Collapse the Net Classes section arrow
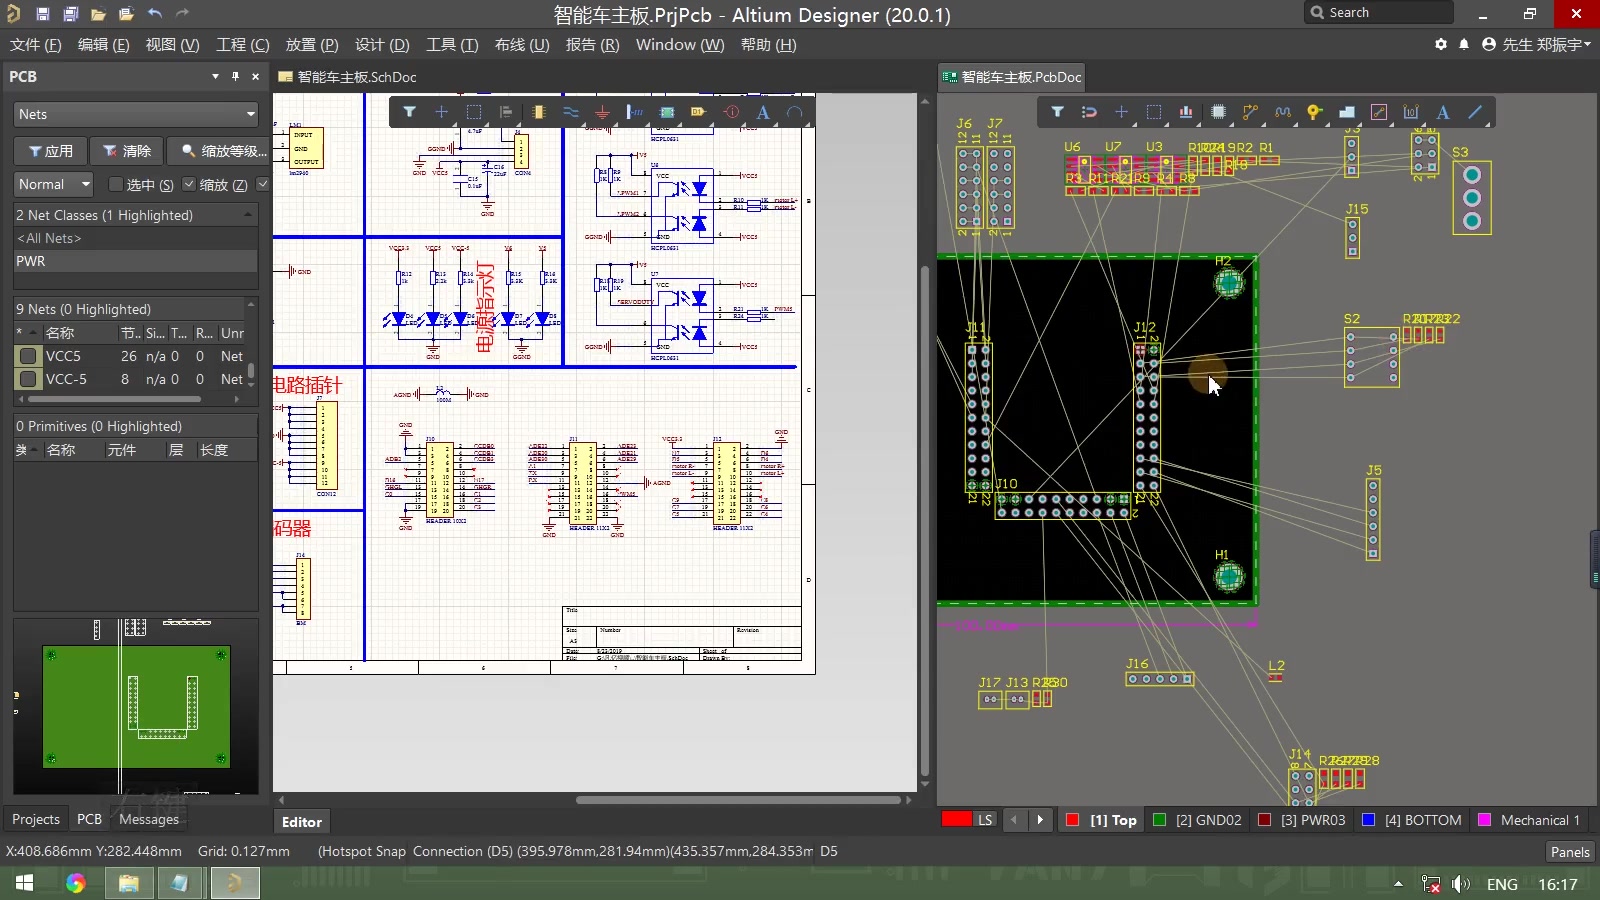Image resolution: width=1600 pixels, height=900 pixels. pos(248,215)
